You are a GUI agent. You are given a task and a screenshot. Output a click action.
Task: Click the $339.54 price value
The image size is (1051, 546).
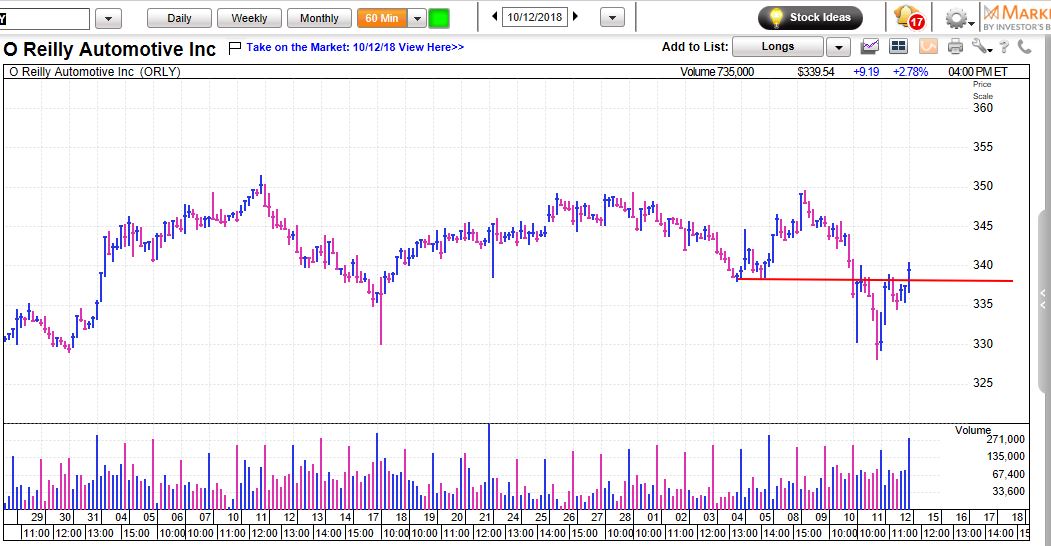816,72
